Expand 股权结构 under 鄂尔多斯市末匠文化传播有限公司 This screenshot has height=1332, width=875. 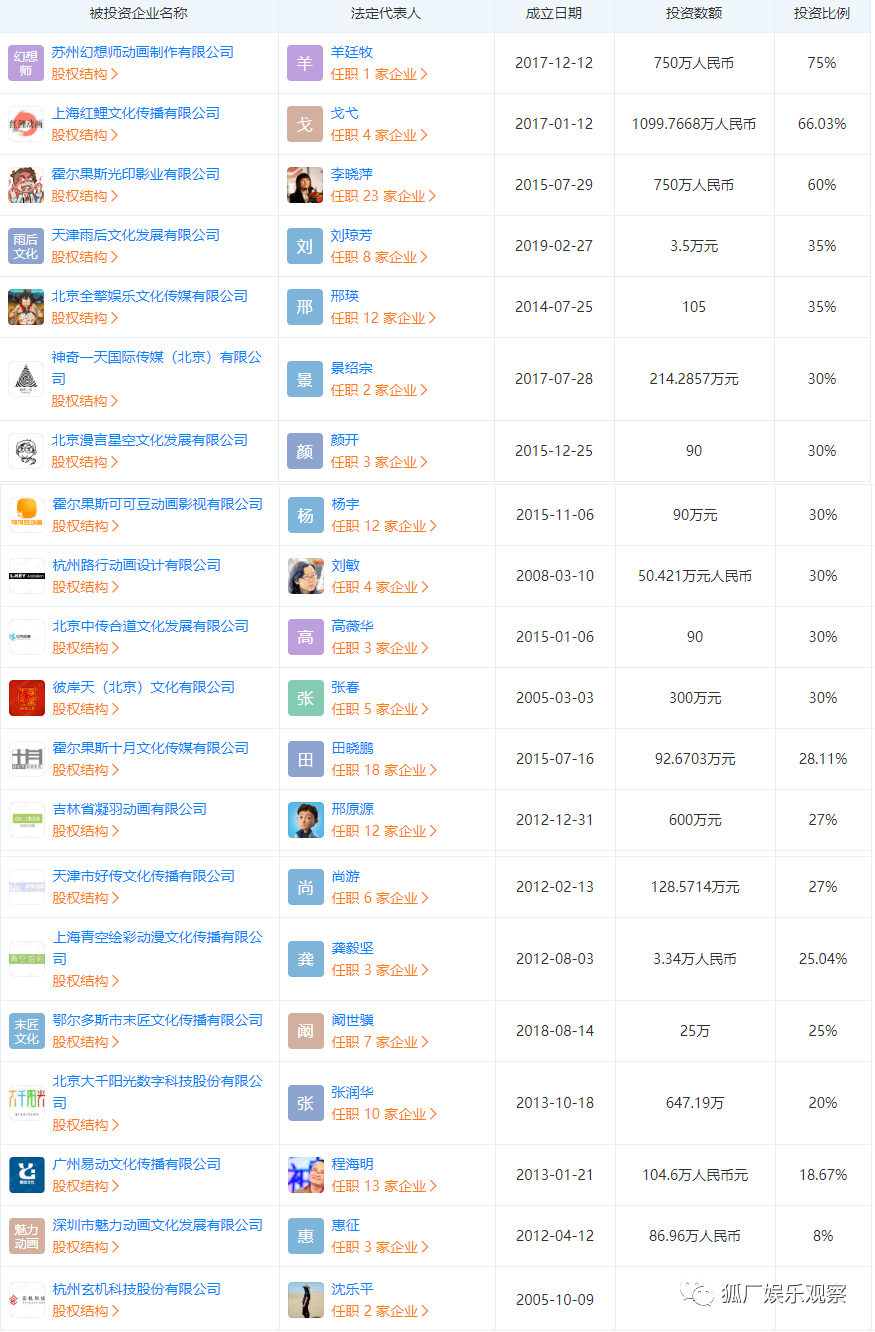[86, 1042]
